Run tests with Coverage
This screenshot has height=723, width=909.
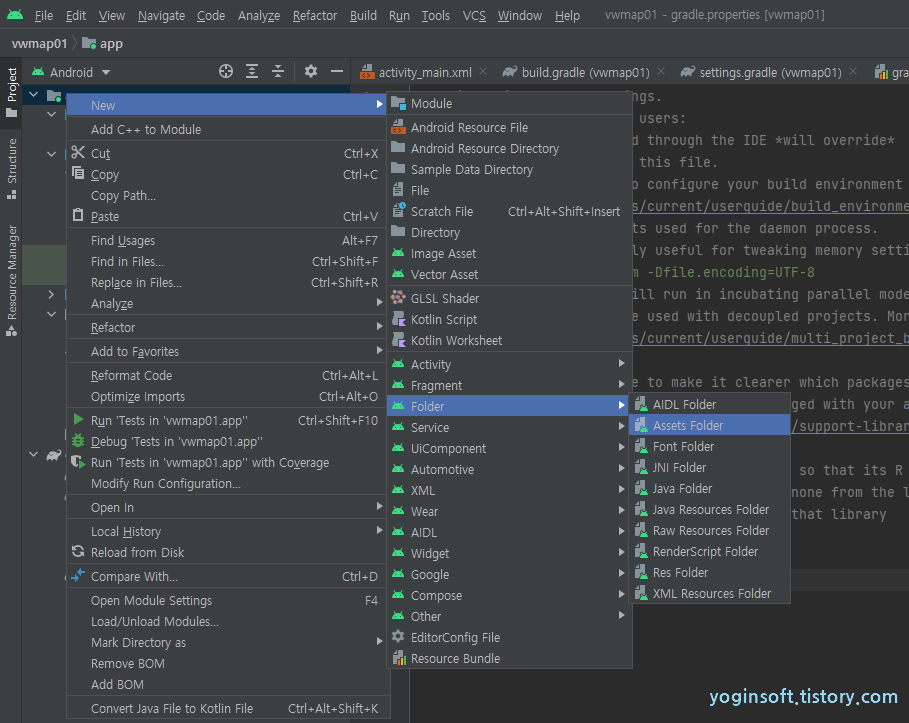(226, 462)
